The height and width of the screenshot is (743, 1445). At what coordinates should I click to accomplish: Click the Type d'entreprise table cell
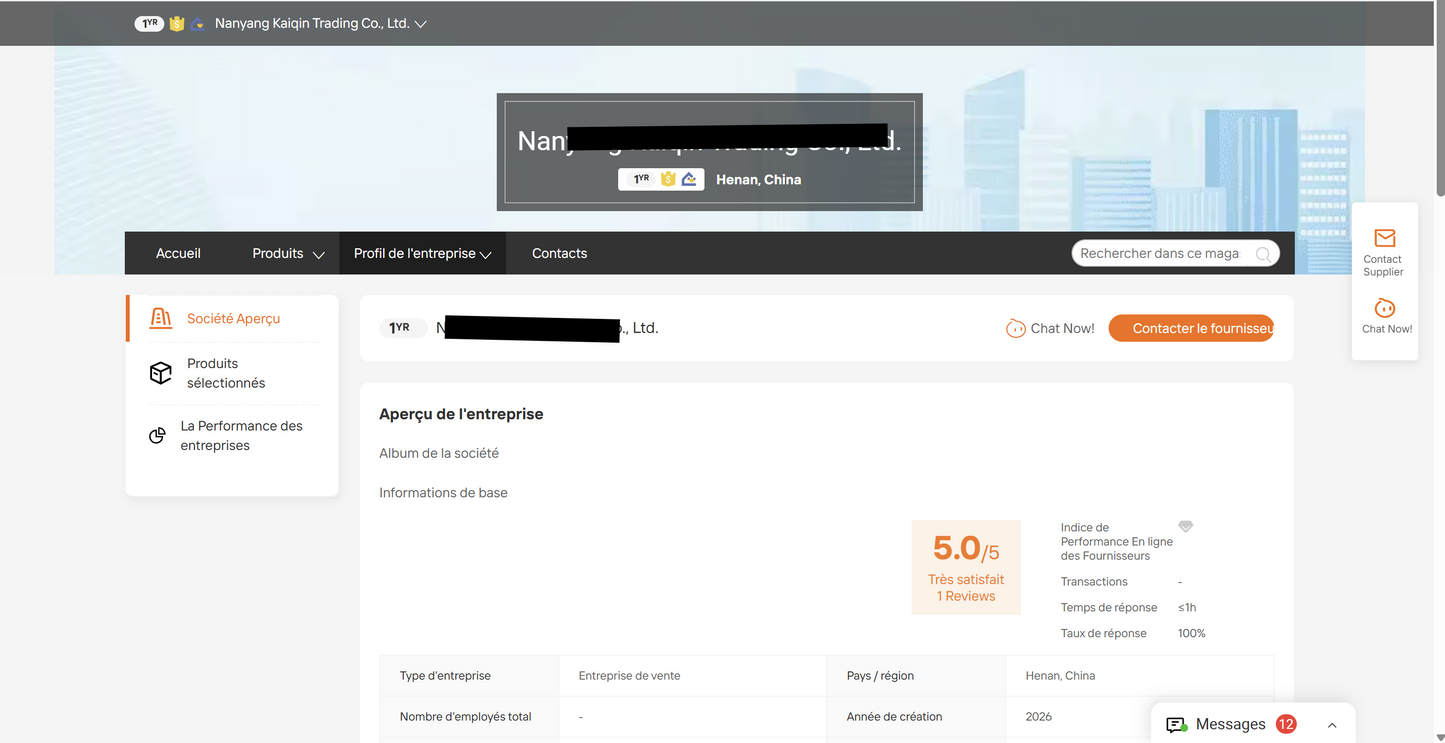click(469, 676)
